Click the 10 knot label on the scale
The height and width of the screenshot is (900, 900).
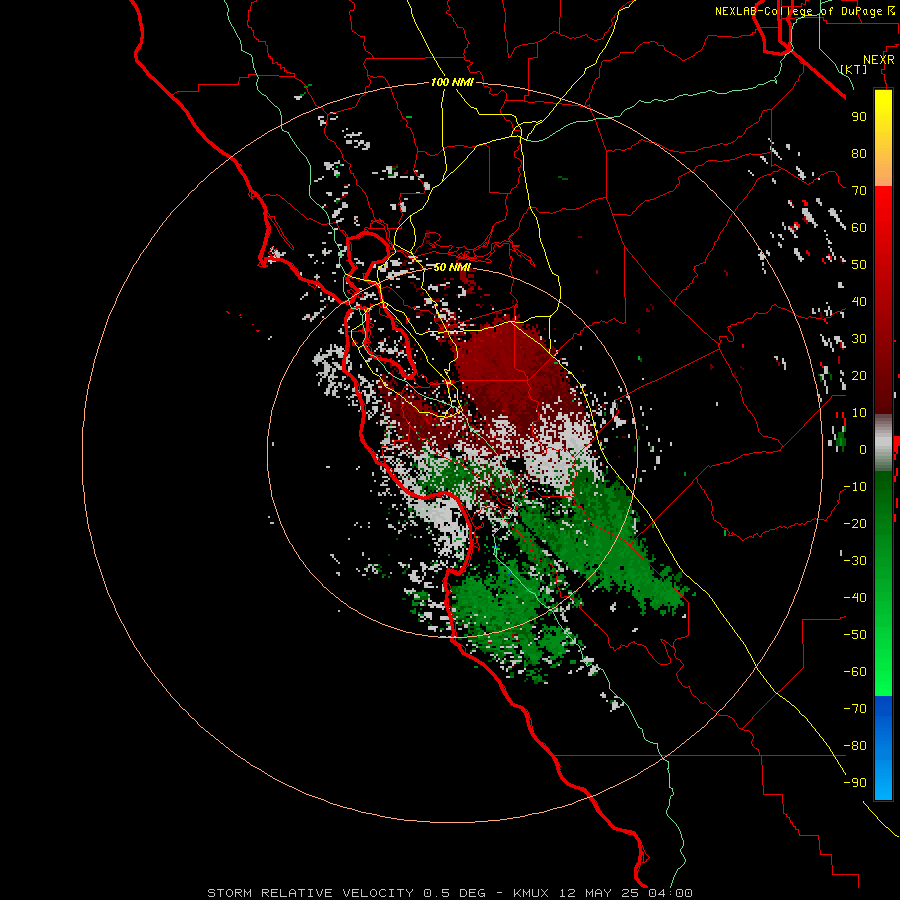[859, 413]
